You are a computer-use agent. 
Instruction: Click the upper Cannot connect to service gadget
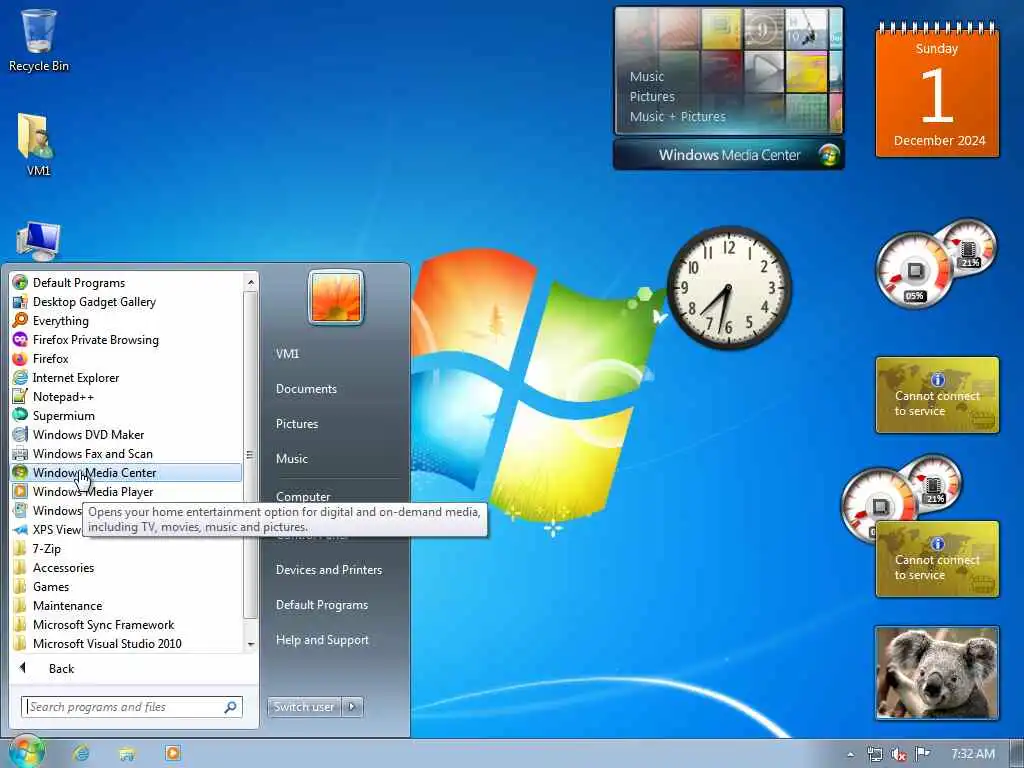coord(937,394)
